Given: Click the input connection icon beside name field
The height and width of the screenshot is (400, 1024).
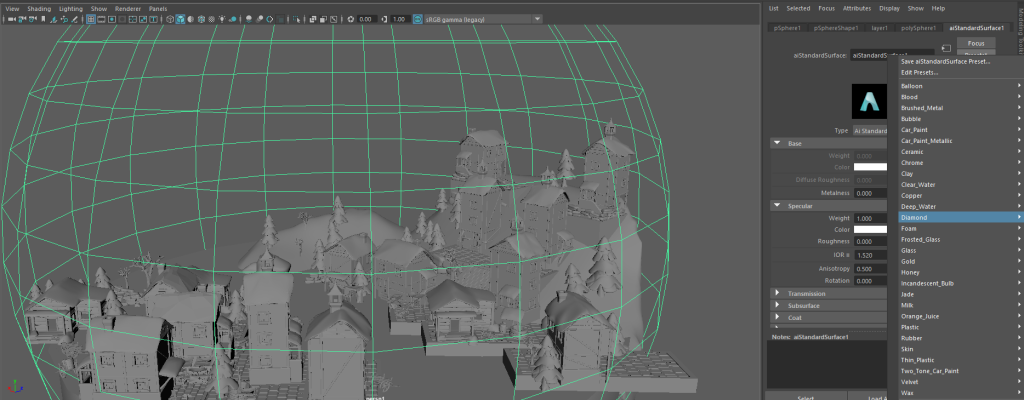Looking at the screenshot, I should [946, 48].
